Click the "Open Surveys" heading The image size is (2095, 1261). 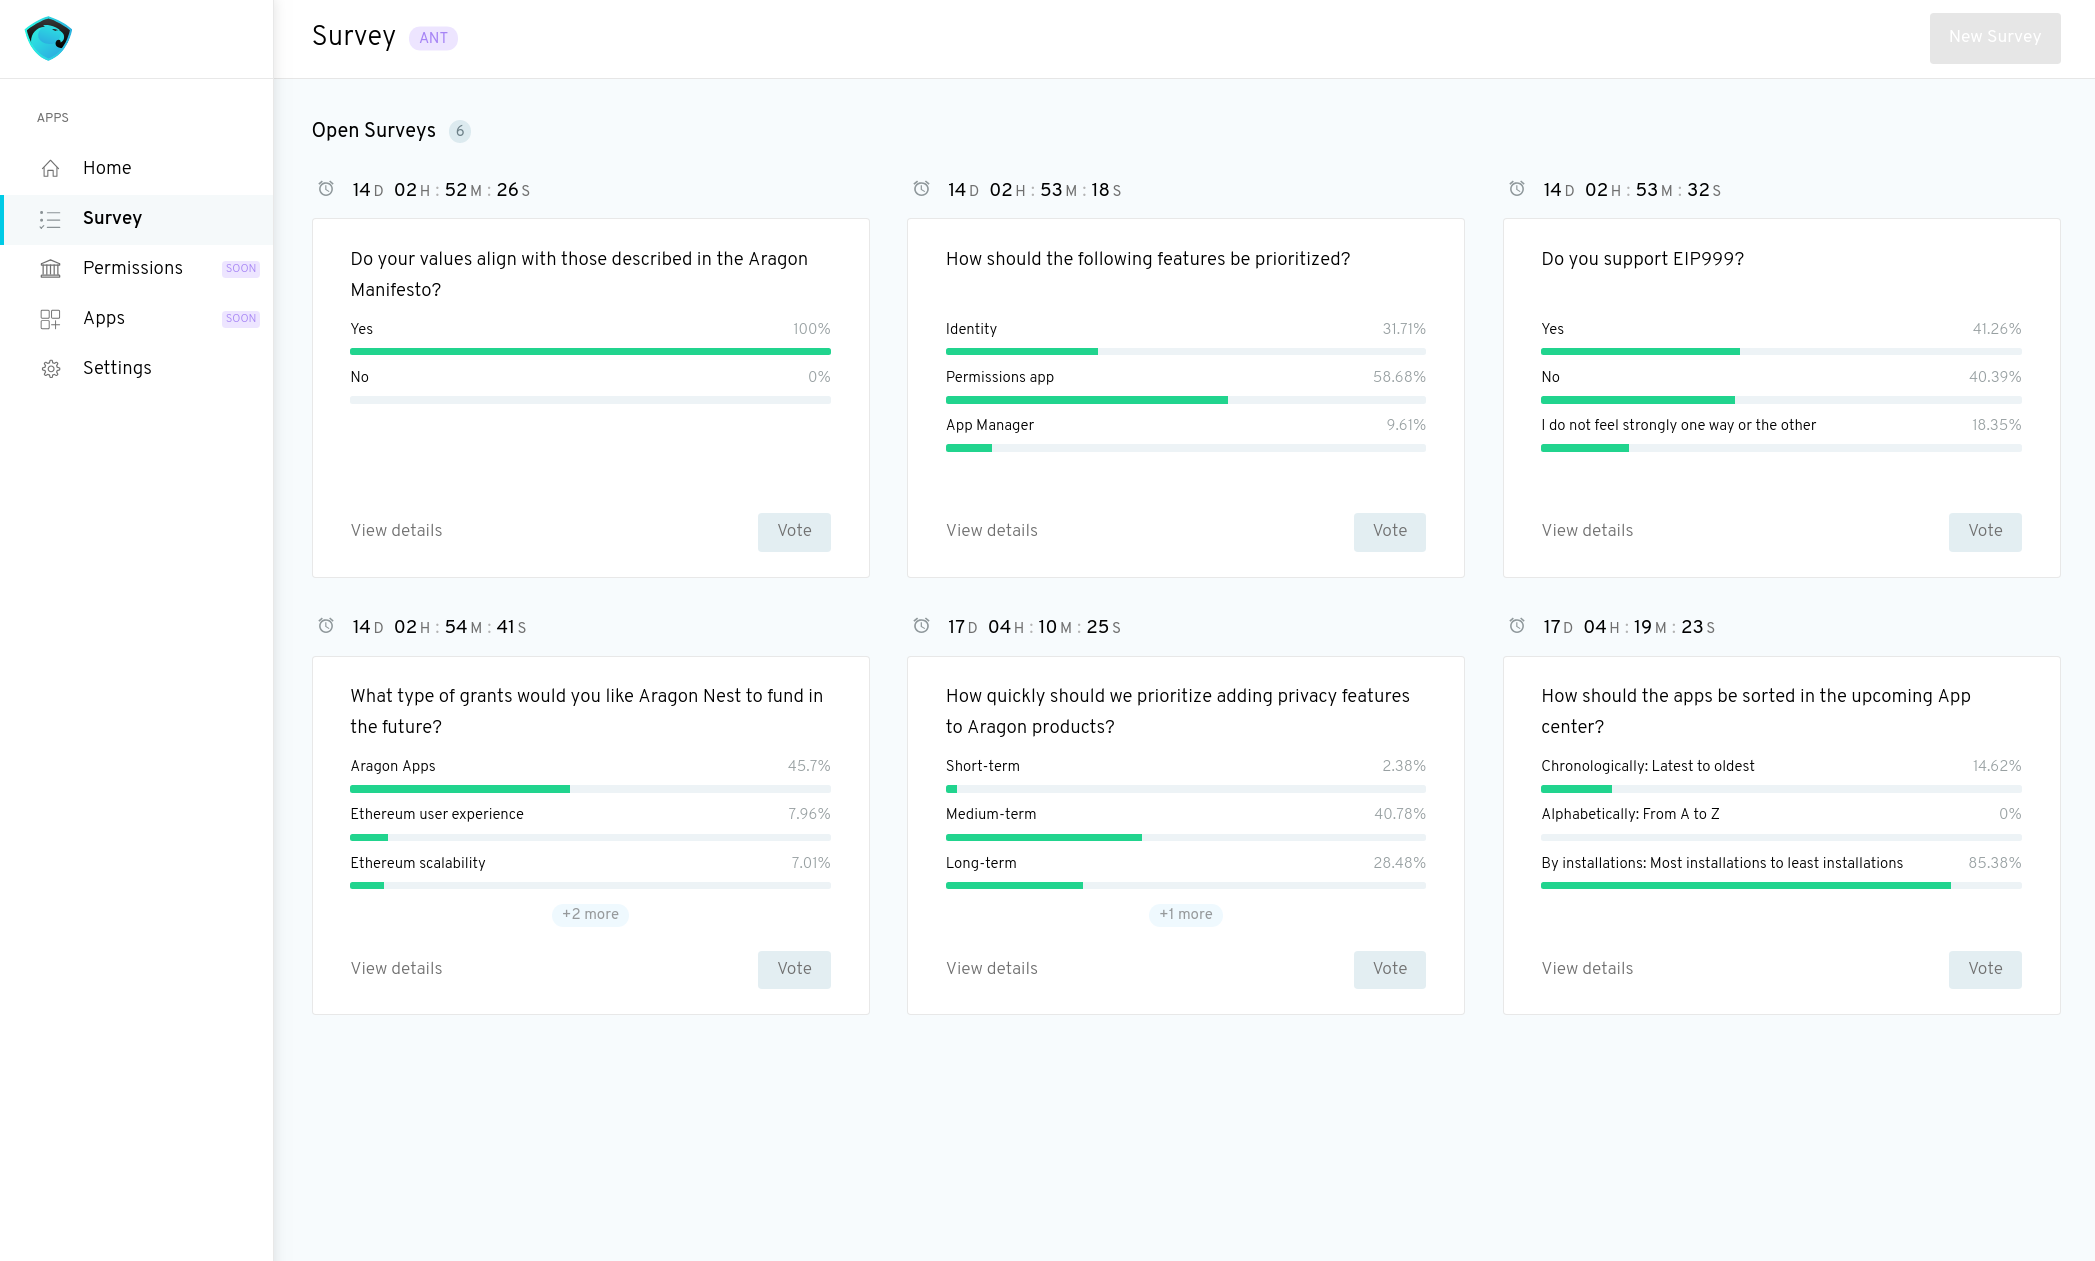tap(374, 132)
